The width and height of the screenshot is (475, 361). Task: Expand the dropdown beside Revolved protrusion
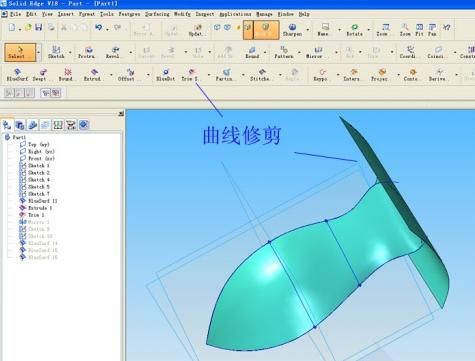(130, 52)
